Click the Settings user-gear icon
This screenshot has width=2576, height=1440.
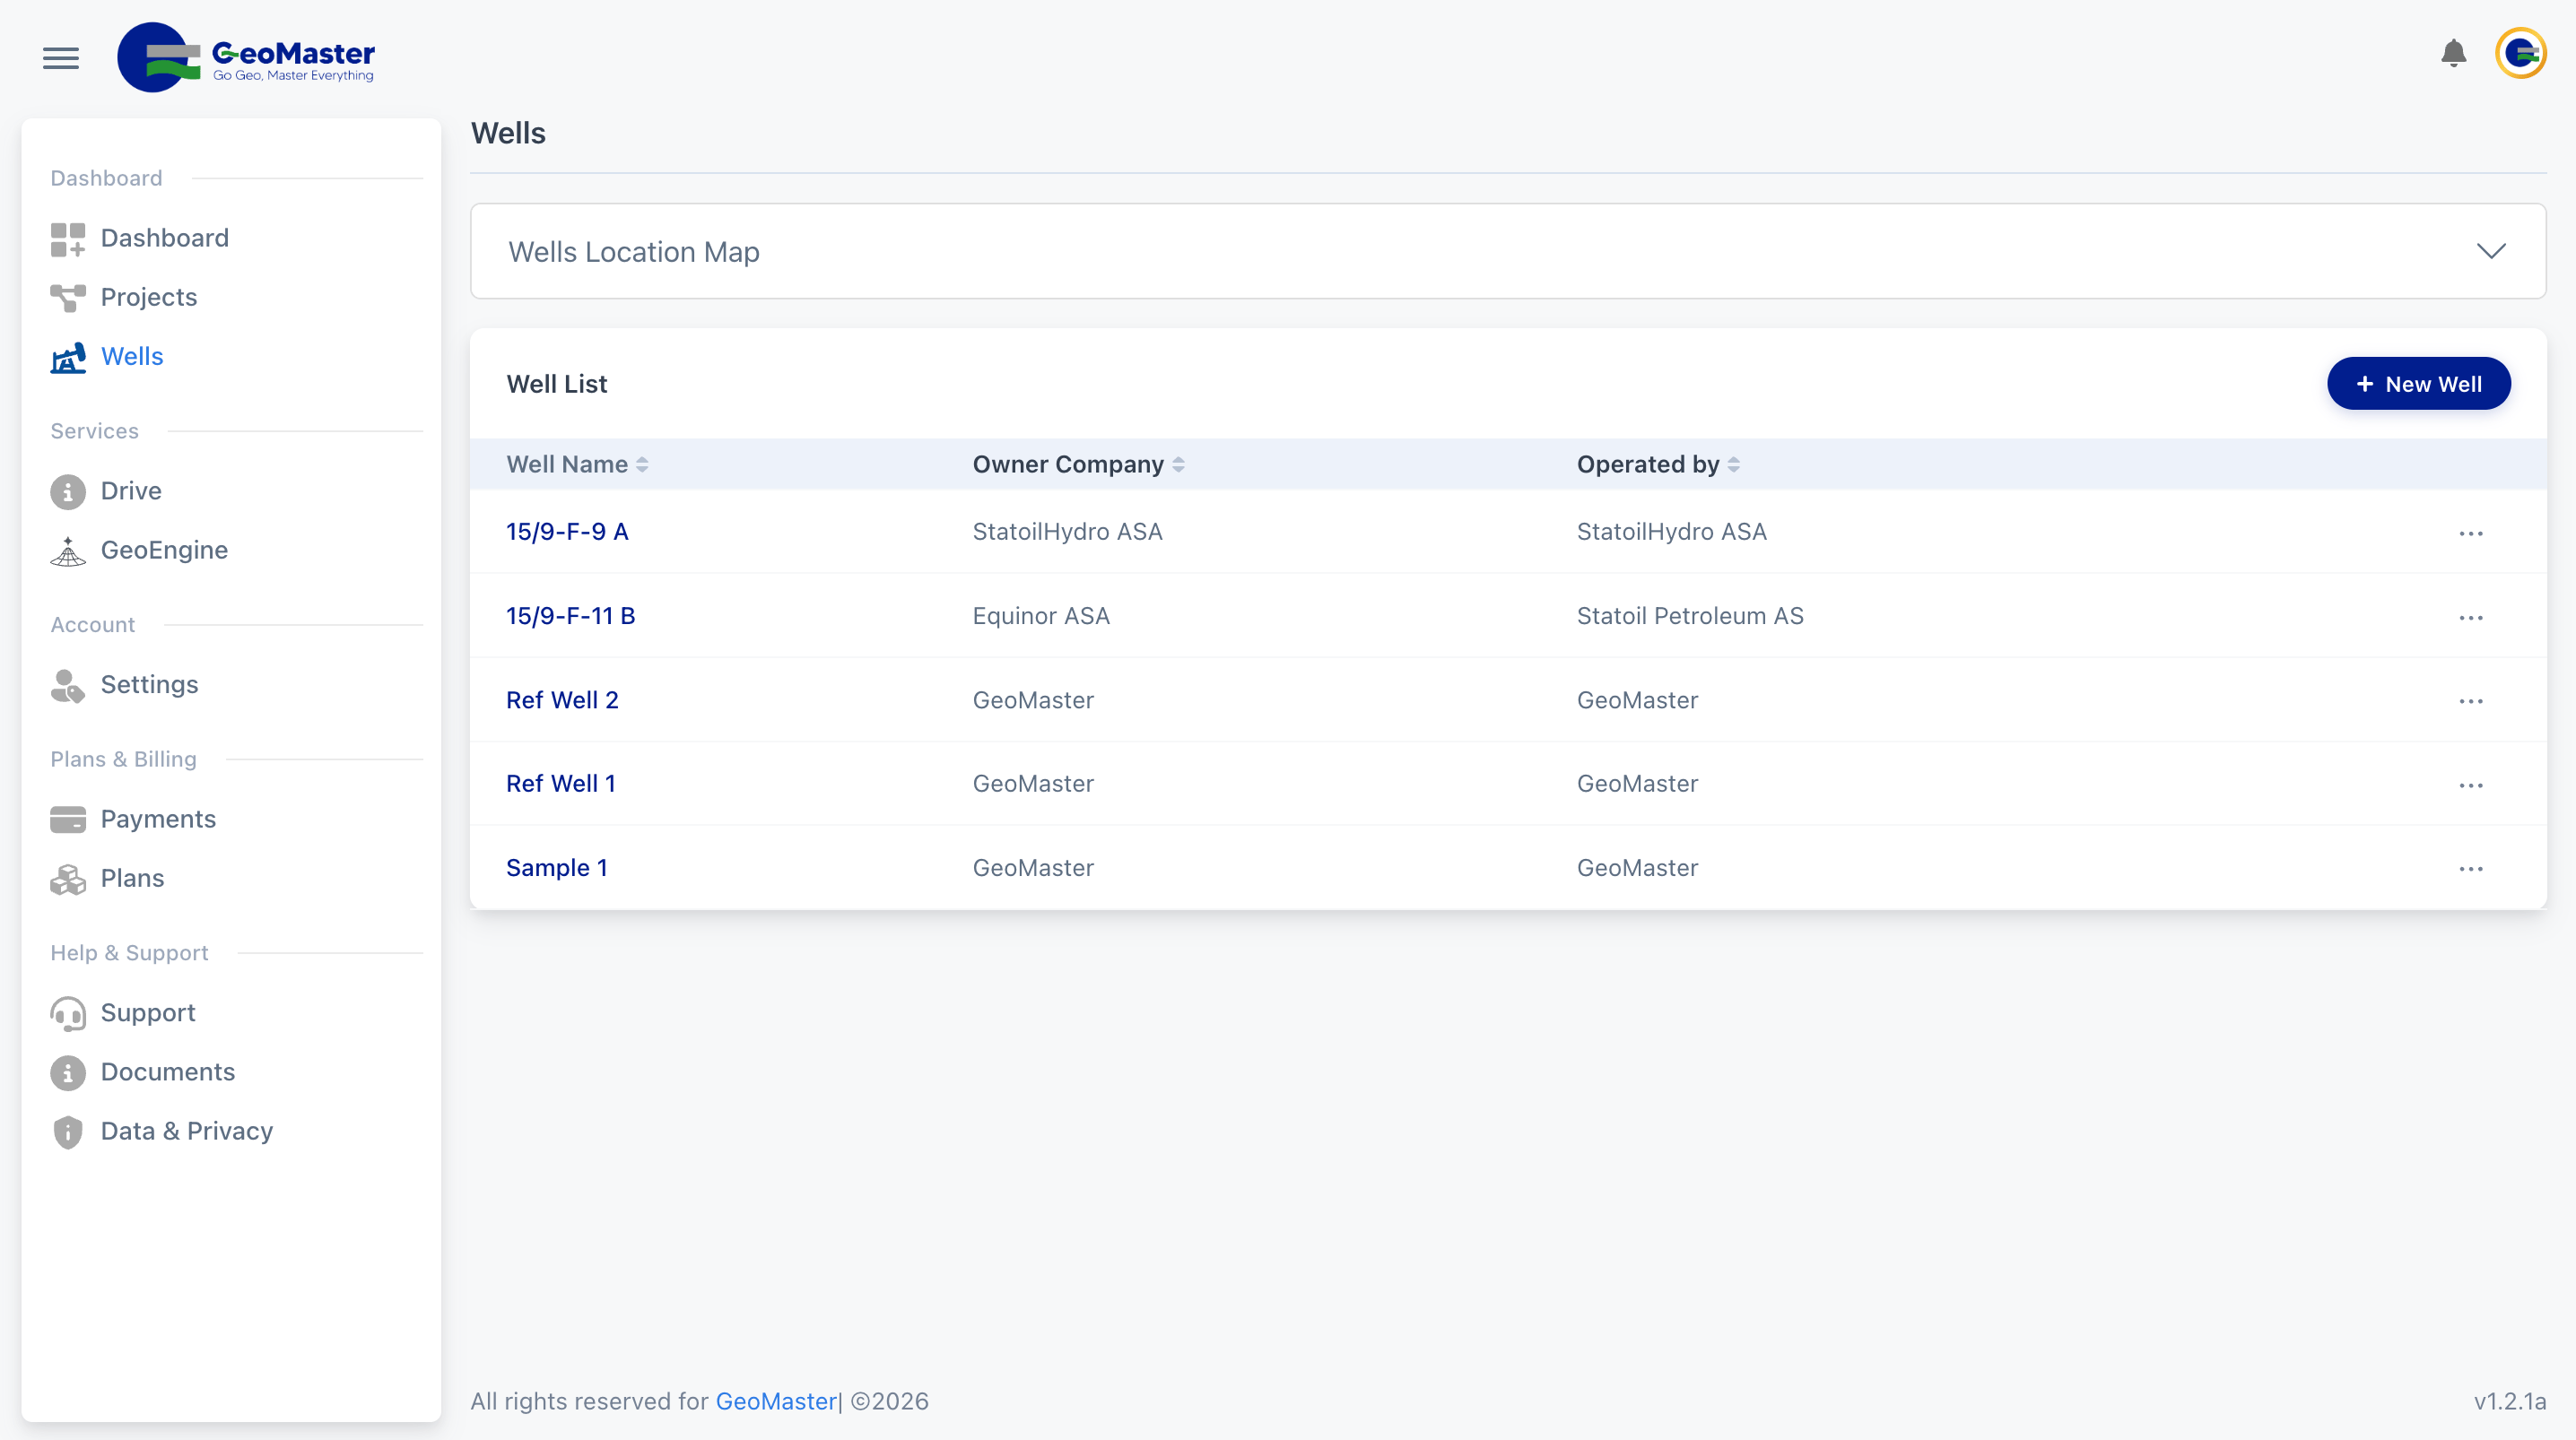(x=68, y=685)
